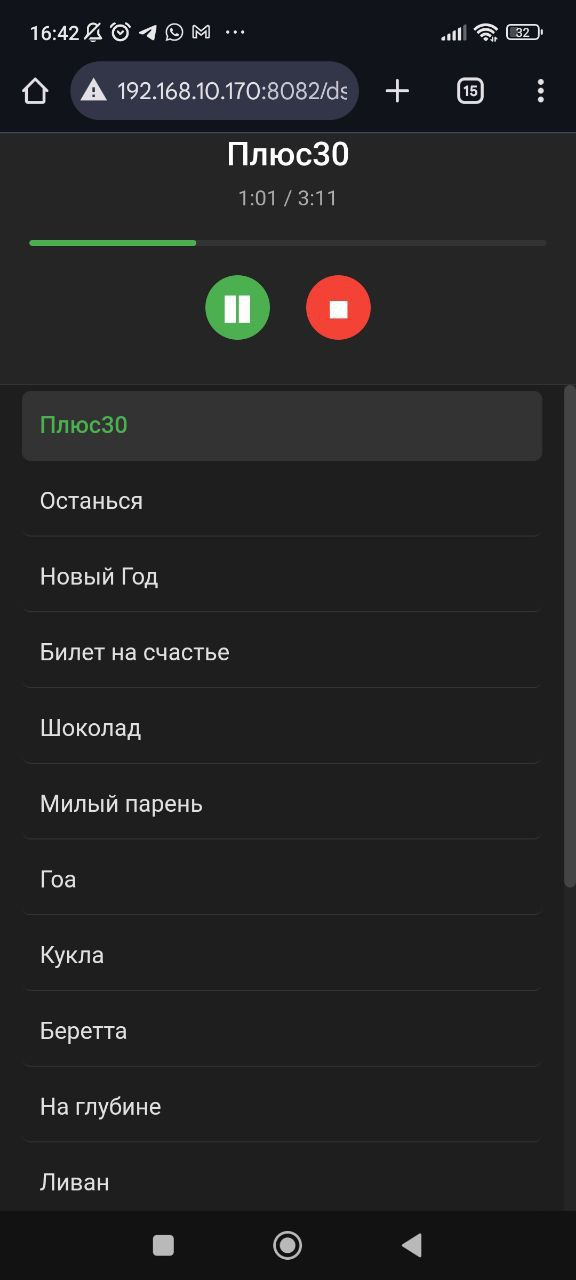Viewport: 576px width, 1280px height.
Task: Pause the currently playing track Плюс30
Action: click(x=237, y=307)
